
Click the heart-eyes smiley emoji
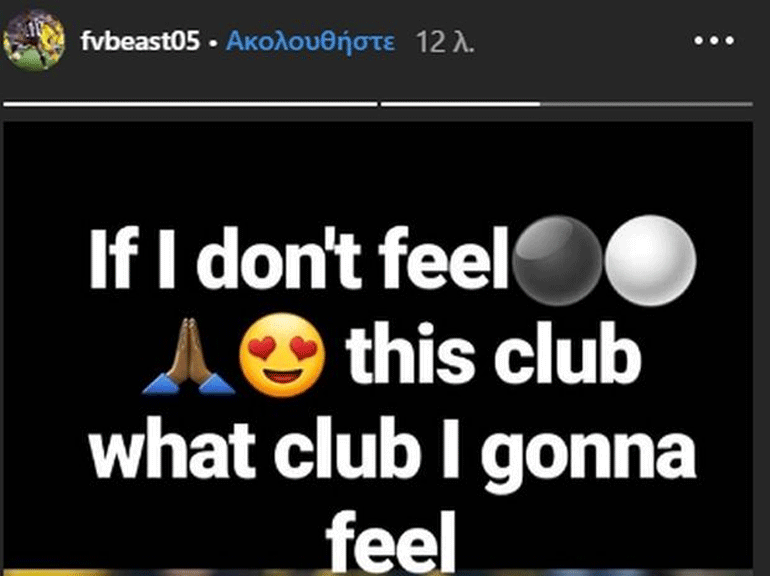(282, 355)
